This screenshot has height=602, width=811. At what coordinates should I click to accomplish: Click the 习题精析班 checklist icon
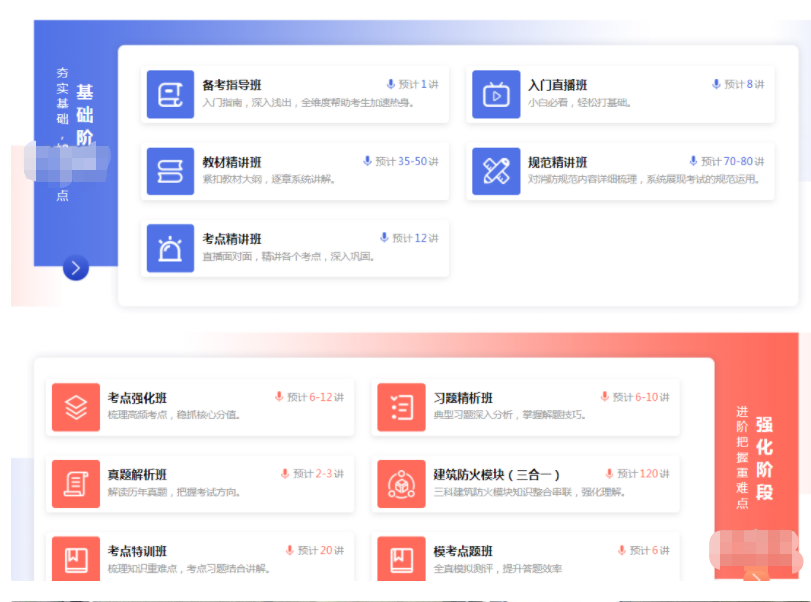tap(401, 407)
